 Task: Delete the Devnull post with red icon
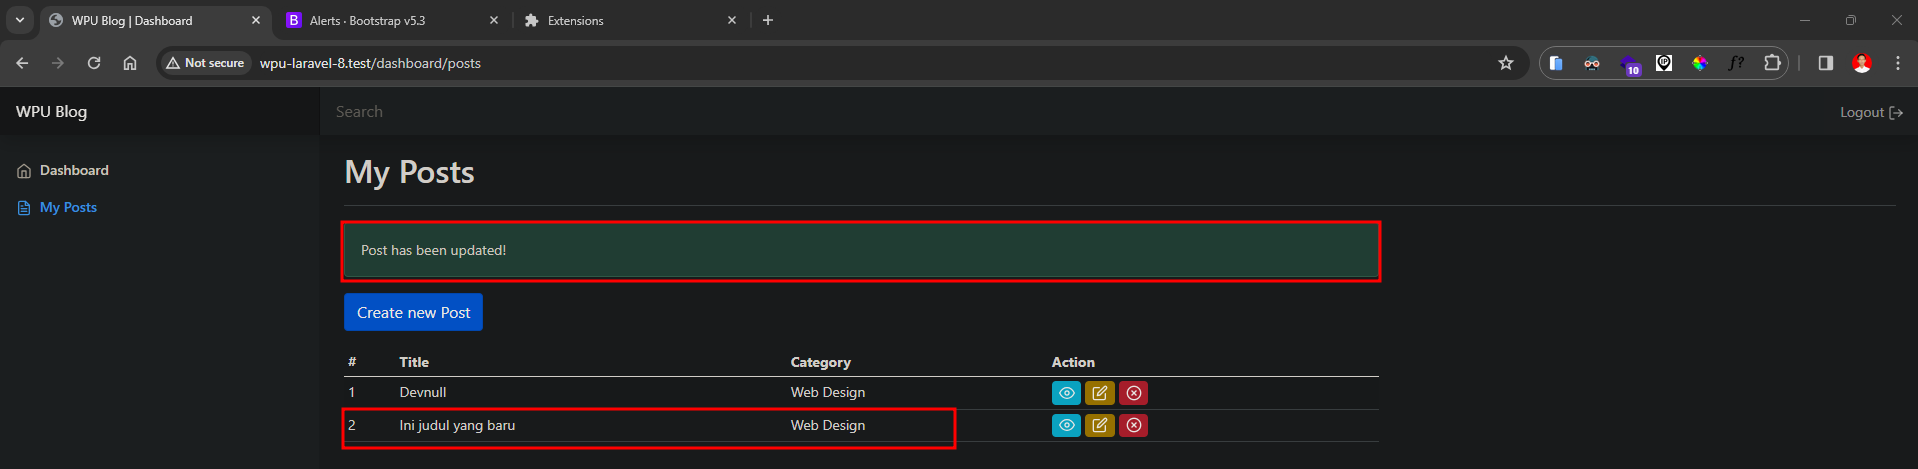pyautogui.click(x=1133, y=393)
